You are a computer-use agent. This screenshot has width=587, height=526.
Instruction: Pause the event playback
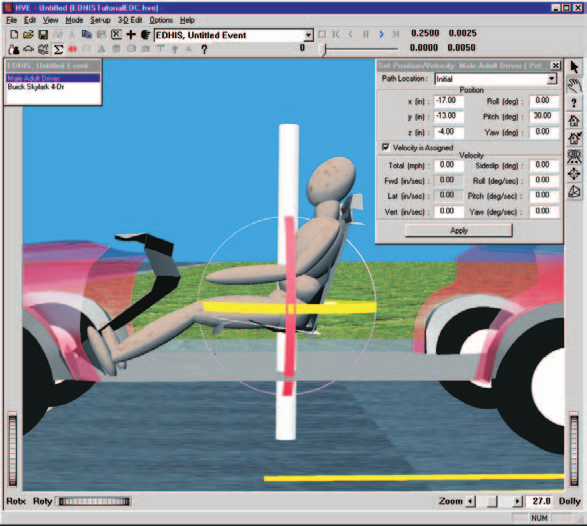pyautogui.click(x=366, y=34)
